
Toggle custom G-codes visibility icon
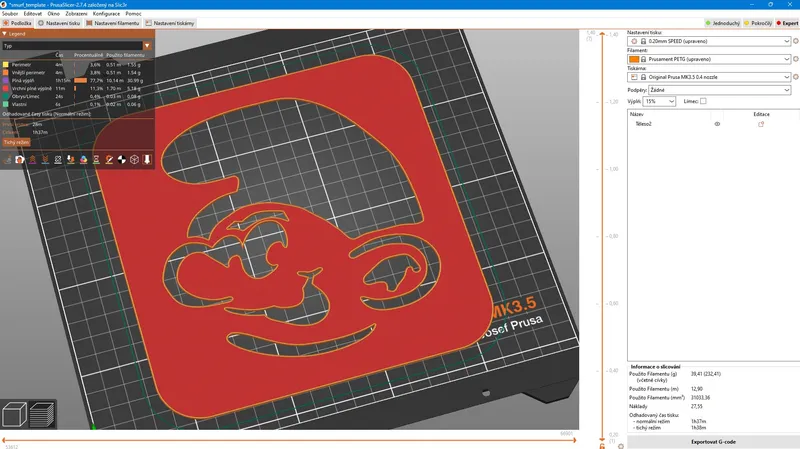tap(109, 160)
